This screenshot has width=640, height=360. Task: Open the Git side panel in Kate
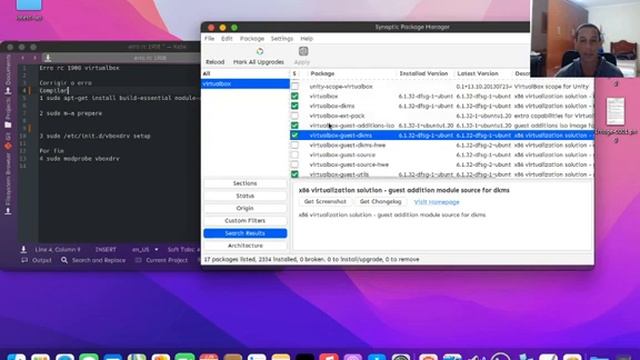8,140
